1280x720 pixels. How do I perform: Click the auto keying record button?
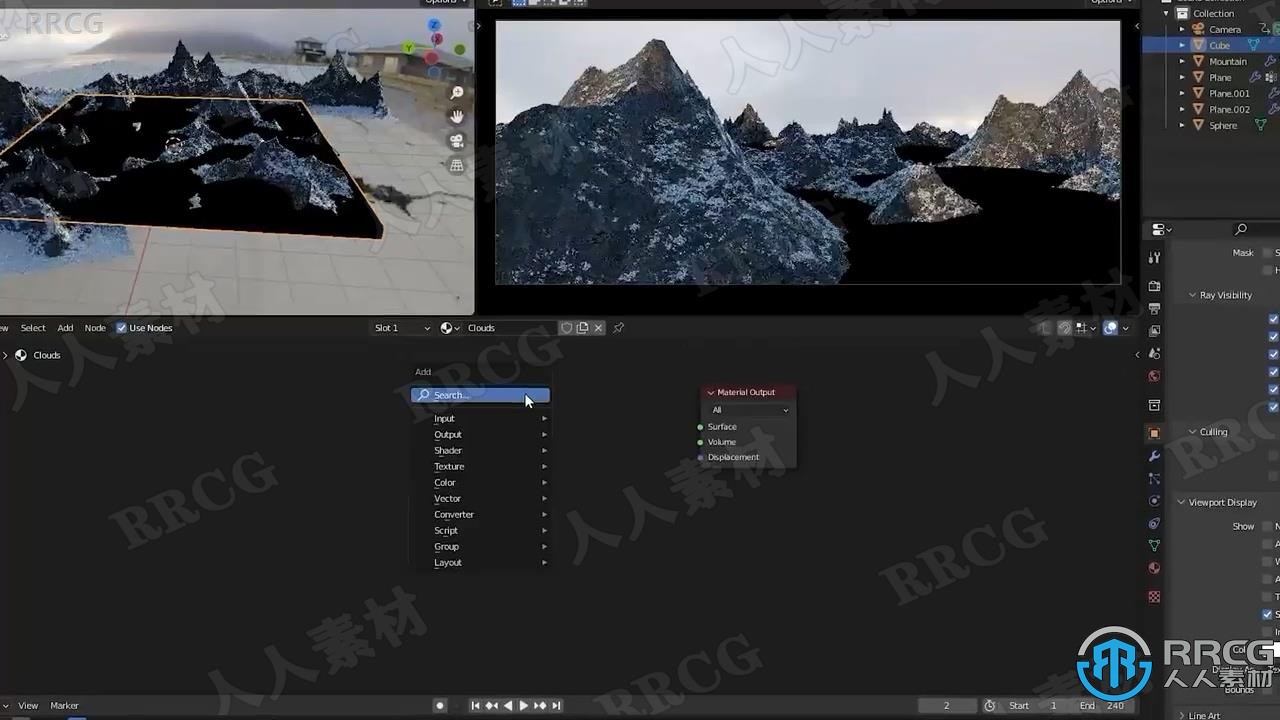pyautogui.click(x=439, y=706)
